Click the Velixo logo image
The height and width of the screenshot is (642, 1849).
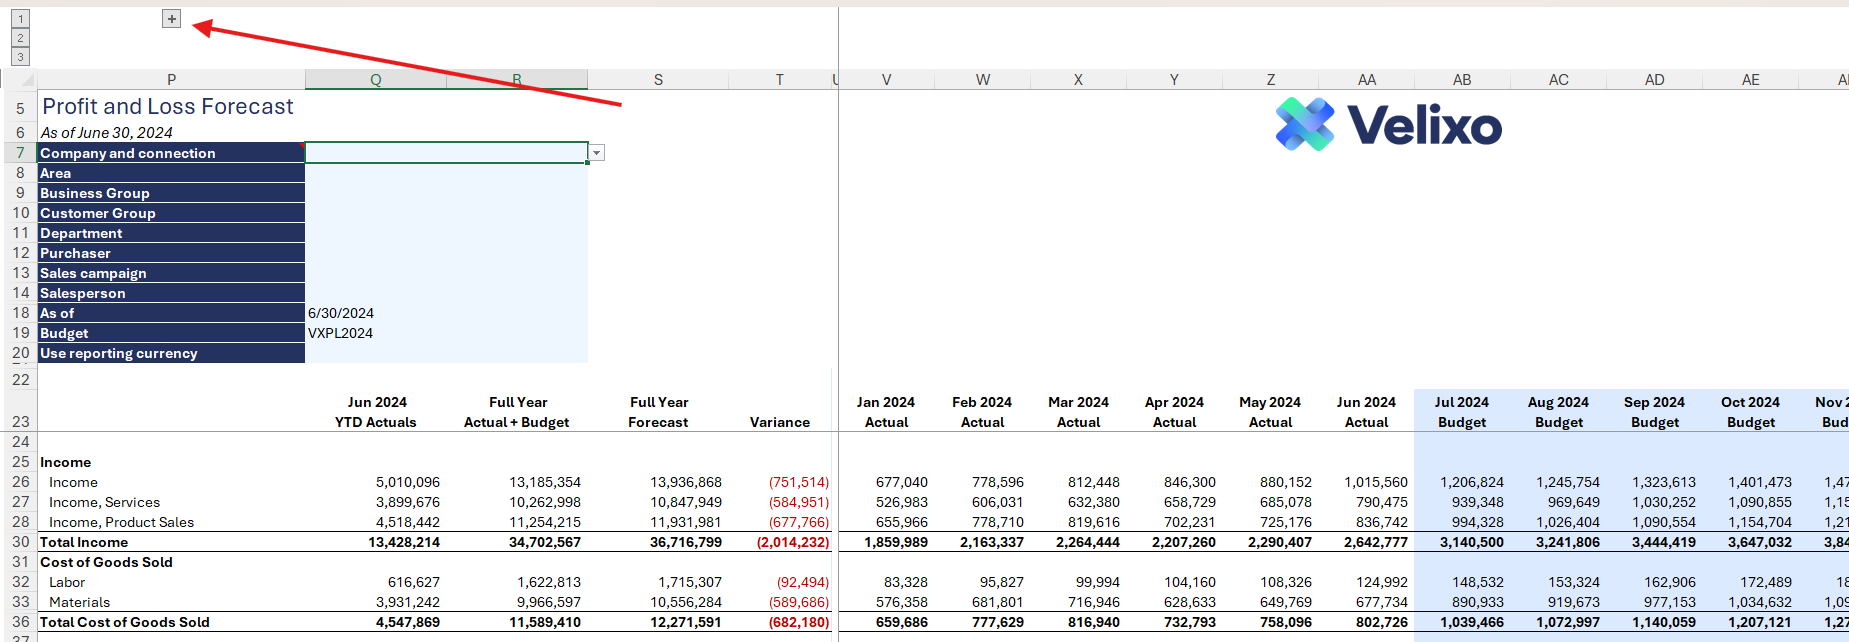click(x=1388, y=125)
